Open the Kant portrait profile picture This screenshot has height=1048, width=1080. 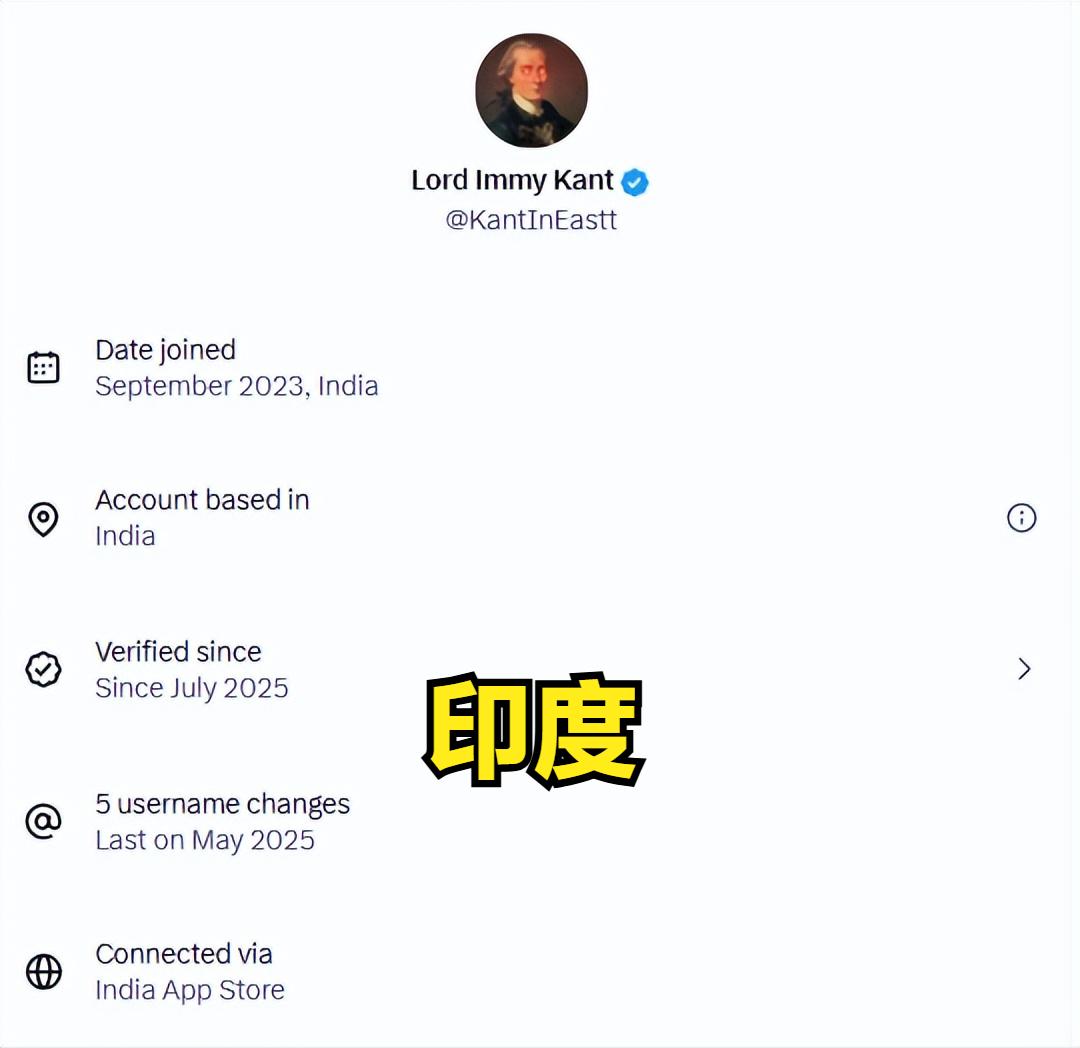[532, 90]
